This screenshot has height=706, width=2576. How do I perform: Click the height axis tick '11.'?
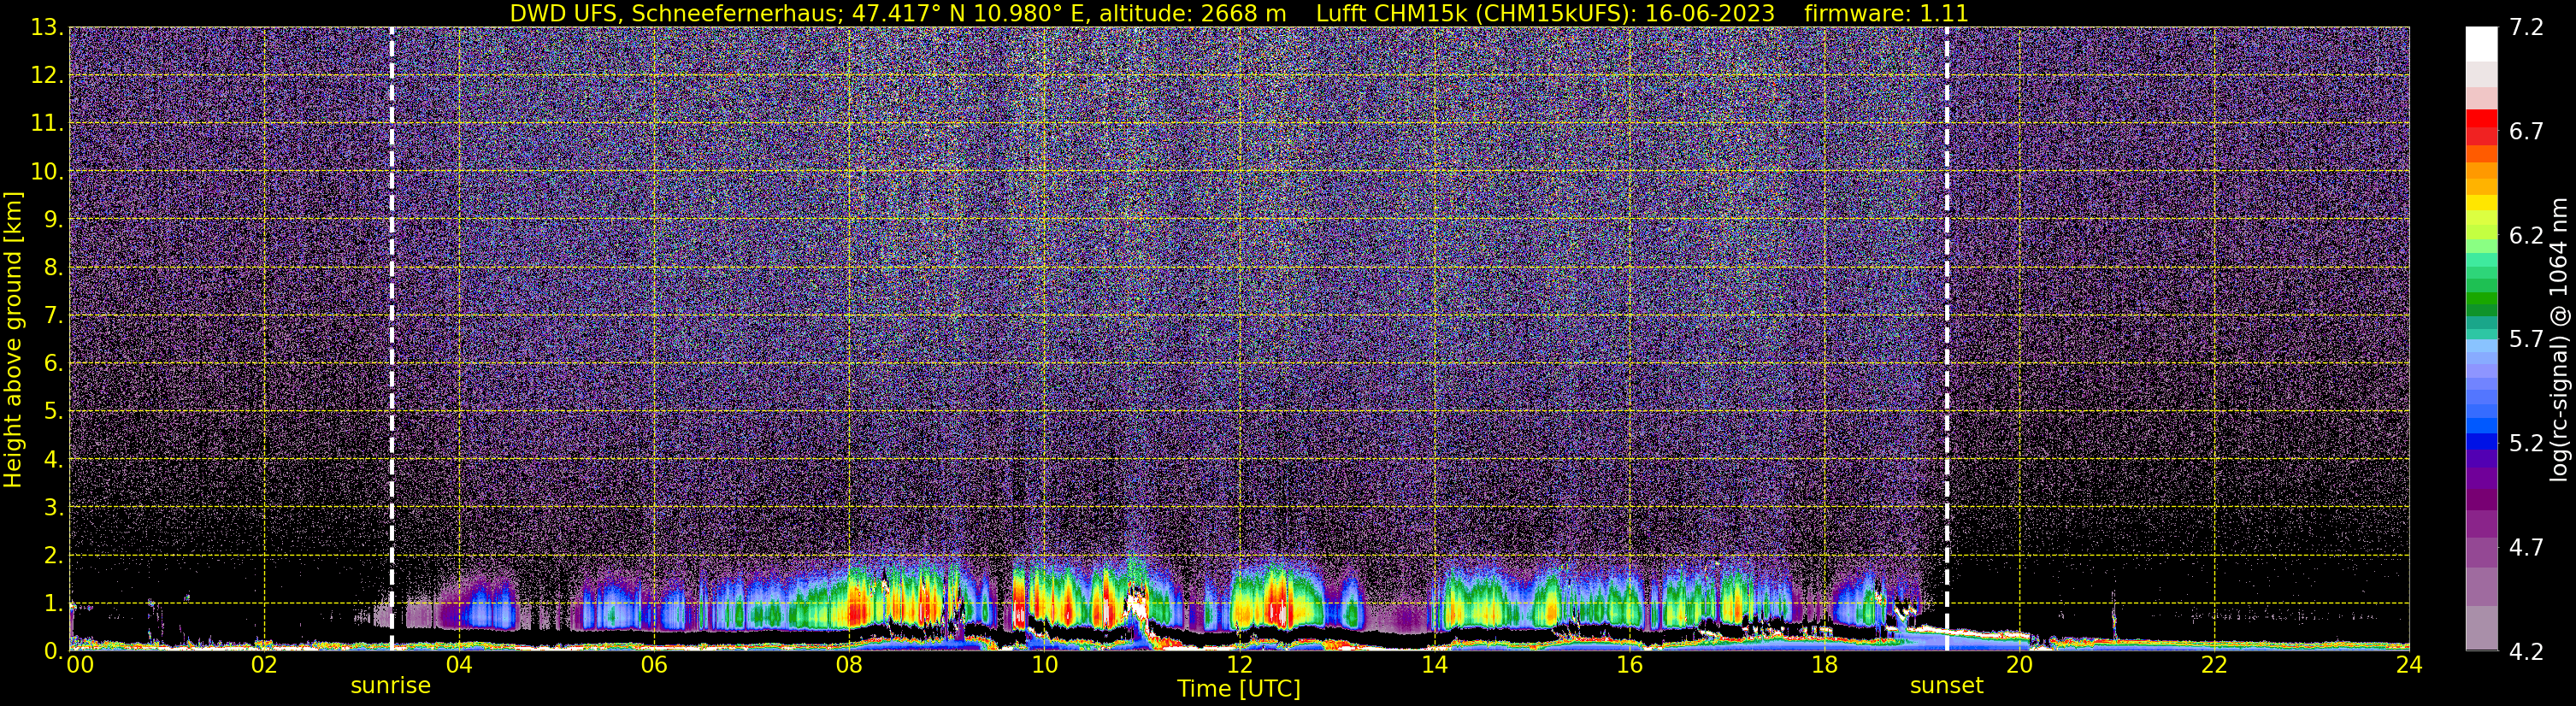click(47, 124)
